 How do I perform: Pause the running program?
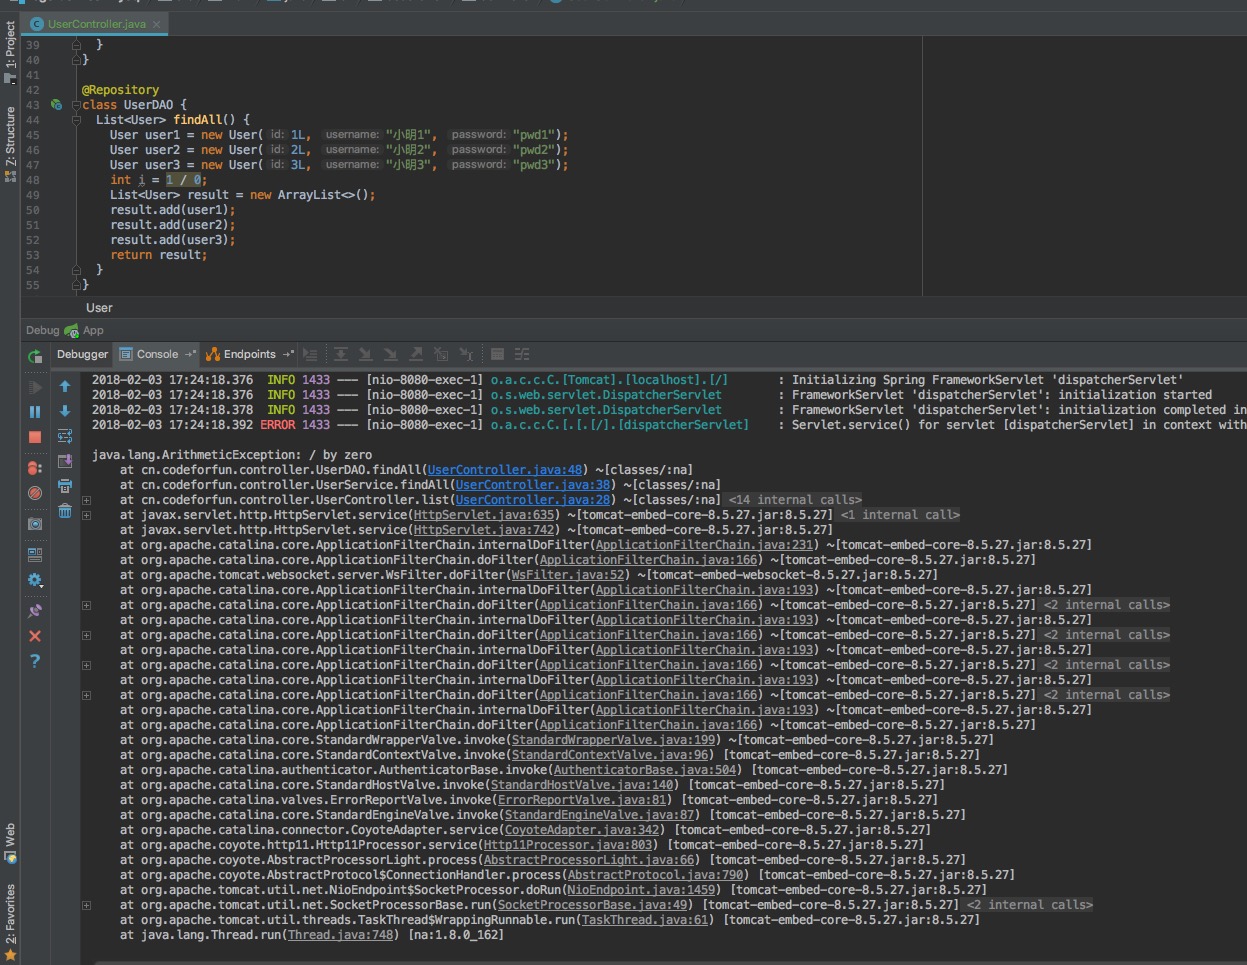tap(35, 412)
